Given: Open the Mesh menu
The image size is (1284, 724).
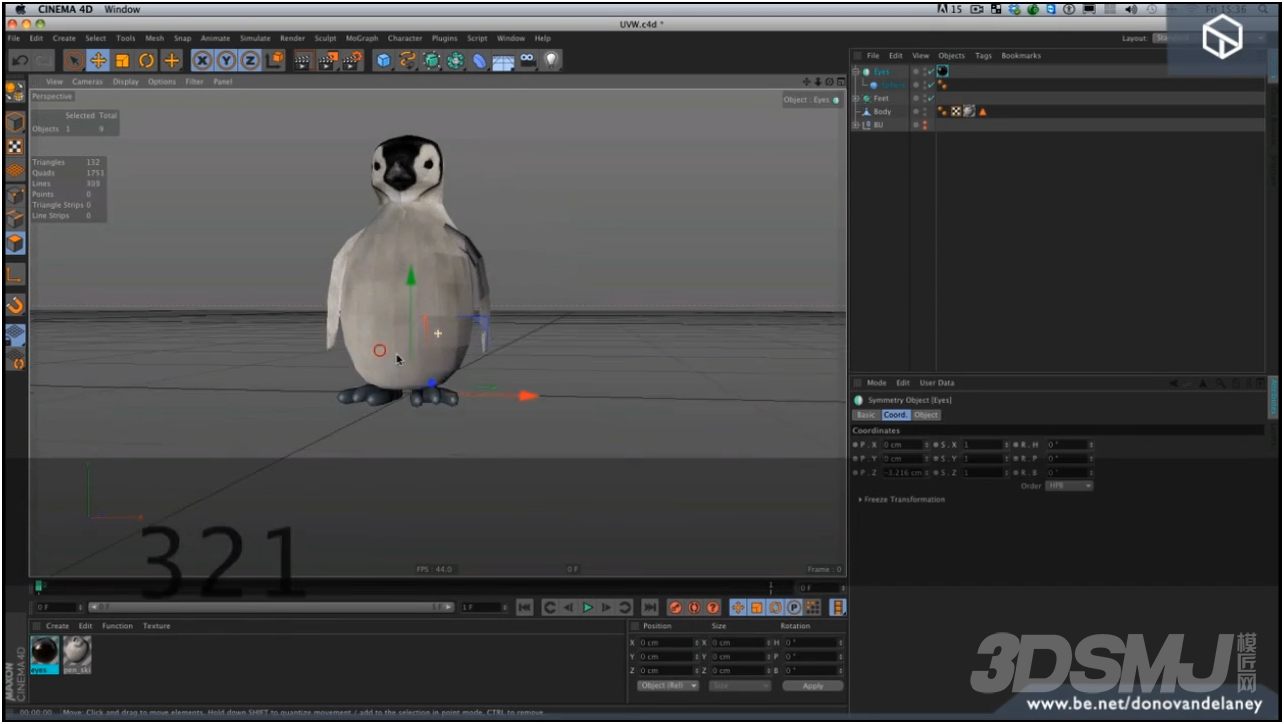Looking at the screenshot, I should click(x=154, y=38).
